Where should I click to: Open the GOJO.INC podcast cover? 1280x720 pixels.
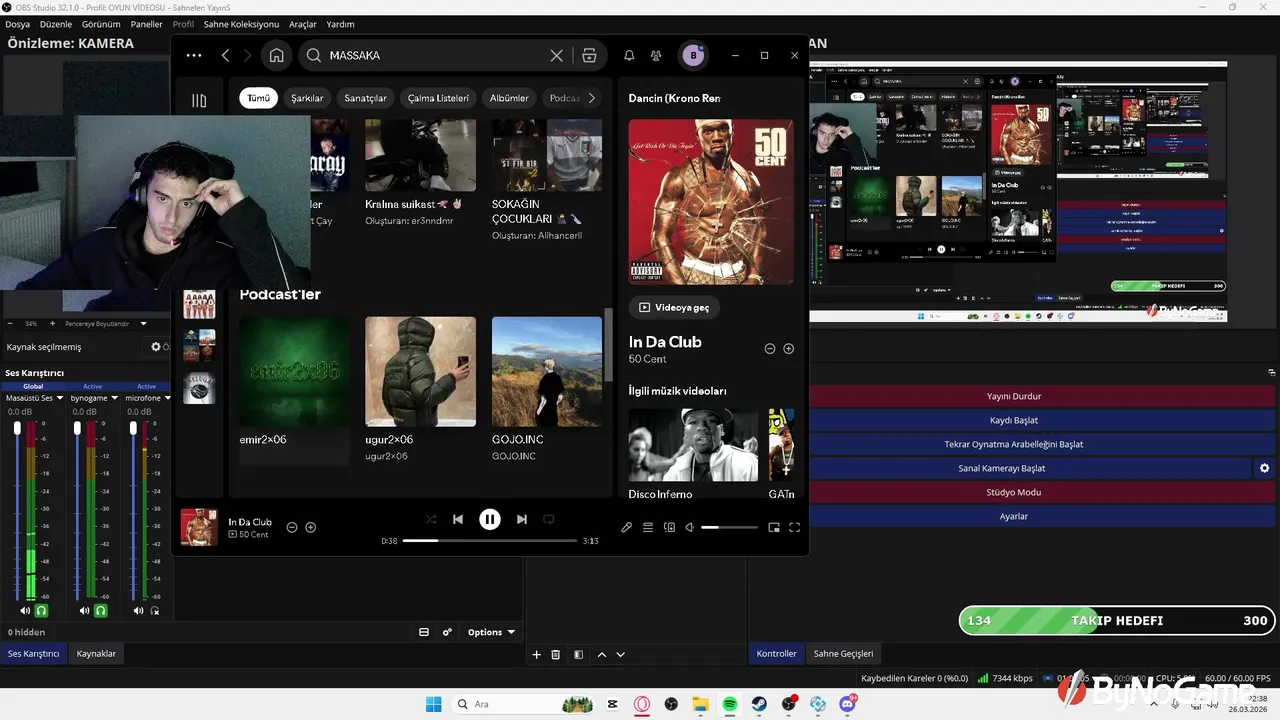(x=547, y=372)
